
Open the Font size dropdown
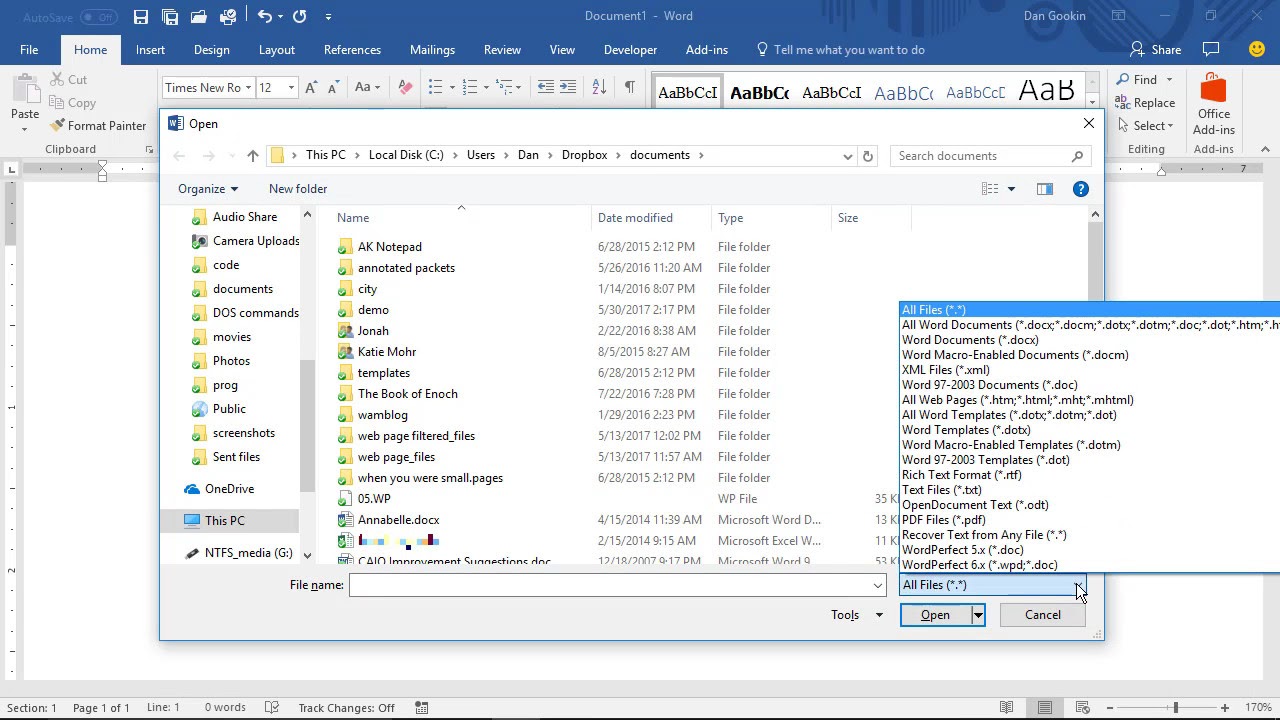pos(291,87)
